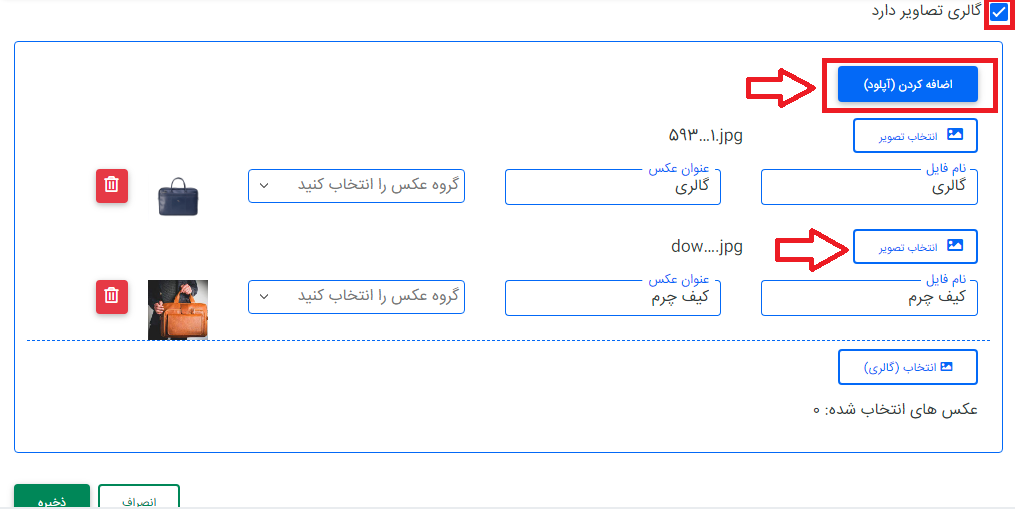
Task: Delete the first gallery image row (گالری)
Action: pyautogui.click(x=112, y=186)
